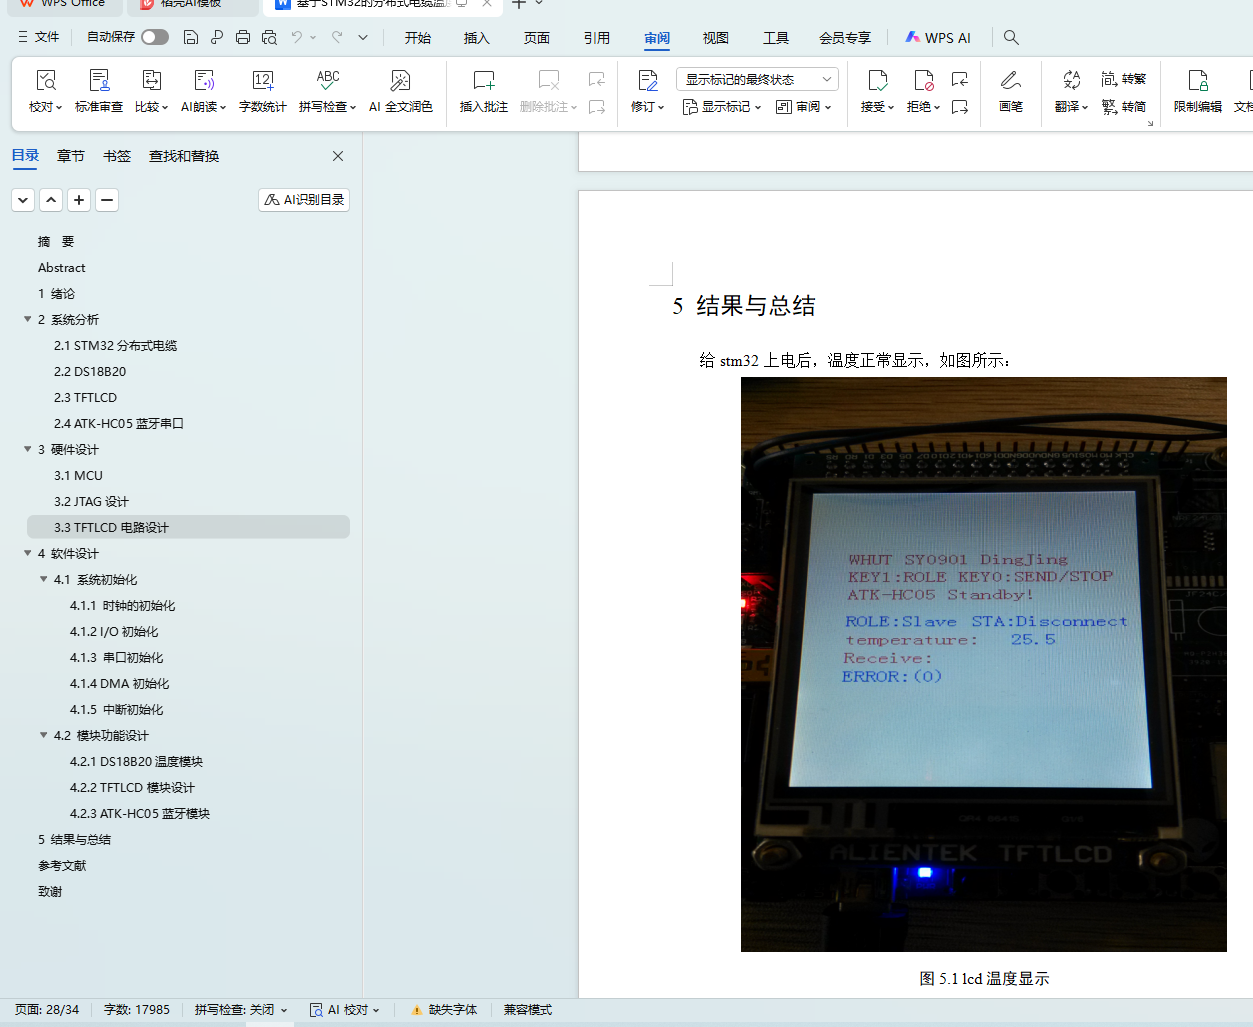Screen dimensions: 1253x1027
Task: Open the 显示标记的最终状态 dropdown
Action: pyautogui.click(x=756, y=79)
